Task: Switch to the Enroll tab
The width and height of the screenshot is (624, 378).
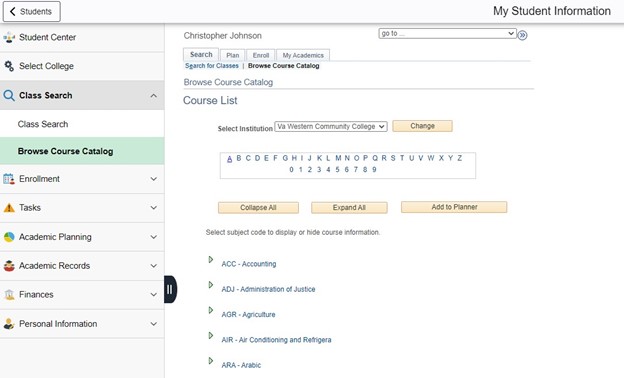Action: tap(261, 55)
